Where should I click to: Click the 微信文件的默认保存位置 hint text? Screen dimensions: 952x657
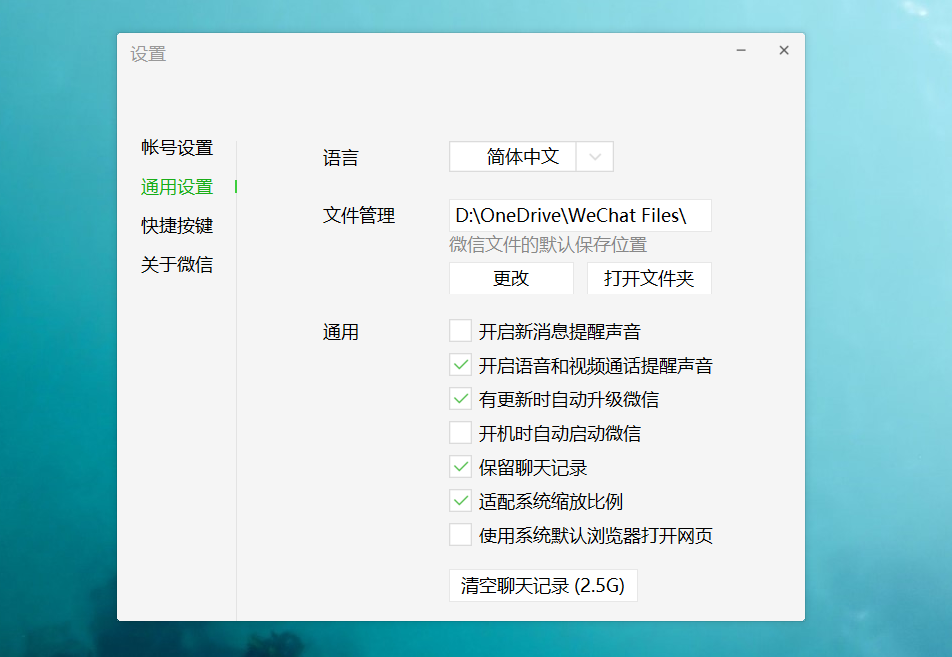[x=548, y=245]
